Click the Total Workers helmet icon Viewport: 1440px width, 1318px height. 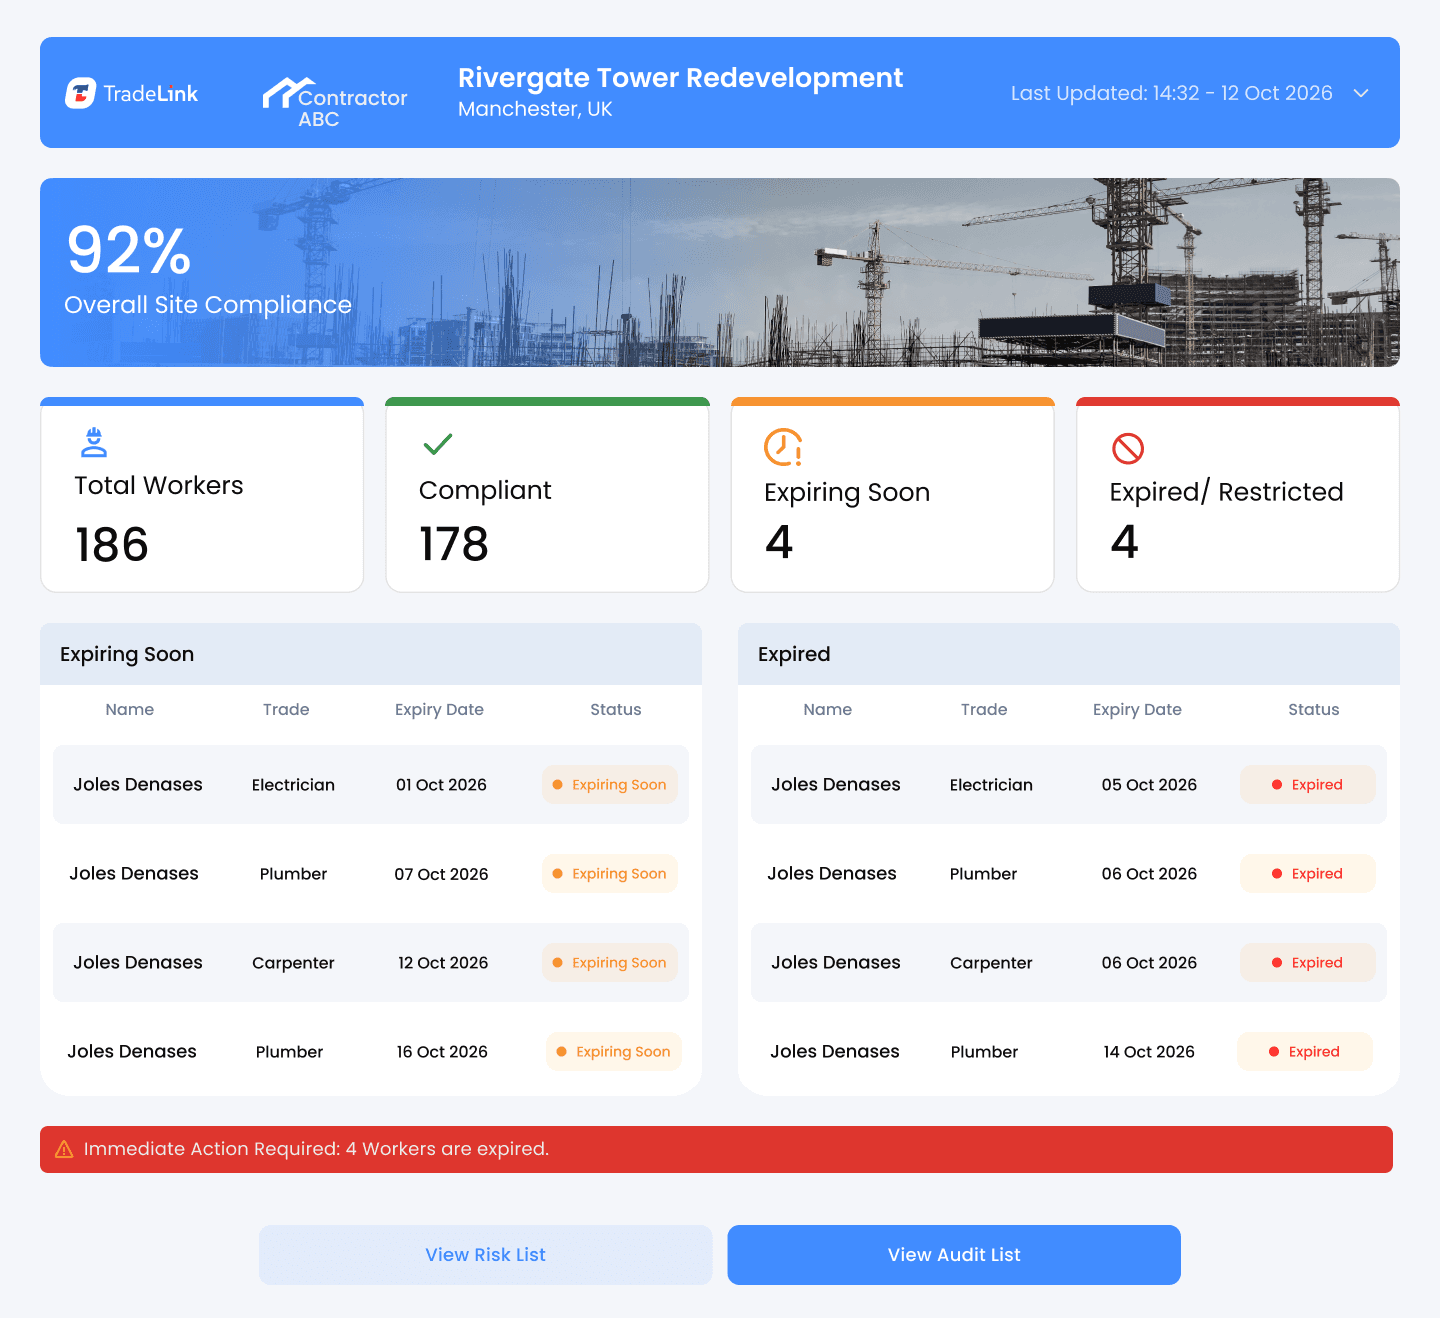[94, 442]
